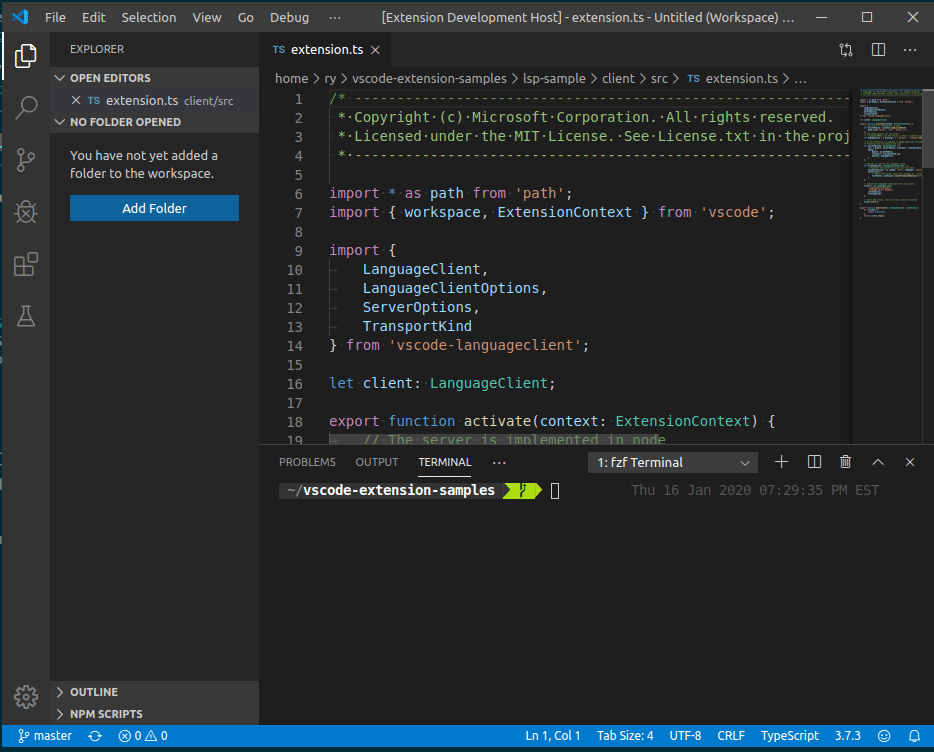Image resolution: width=934 pixels, height=752 pixels.
Task: Click the VS Code logo icon
Action: point(20,17)
